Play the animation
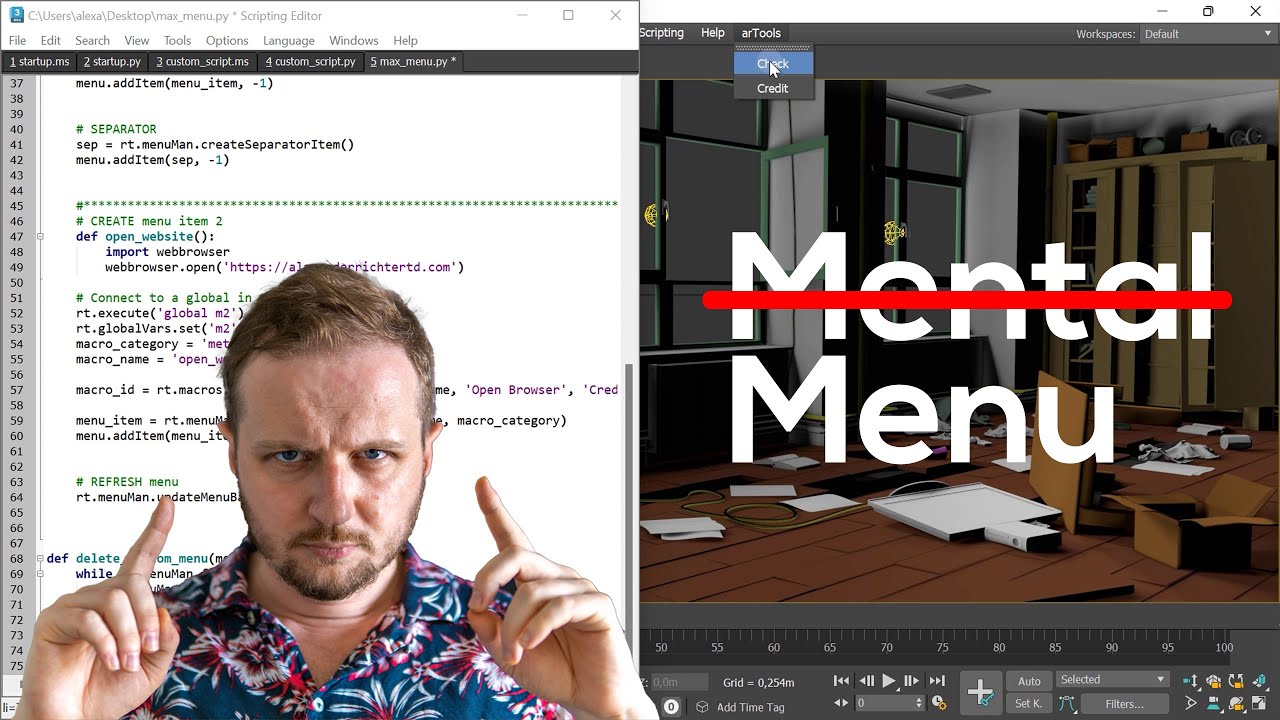This screenshot has height=720, width=1280. tap(889, 681)
